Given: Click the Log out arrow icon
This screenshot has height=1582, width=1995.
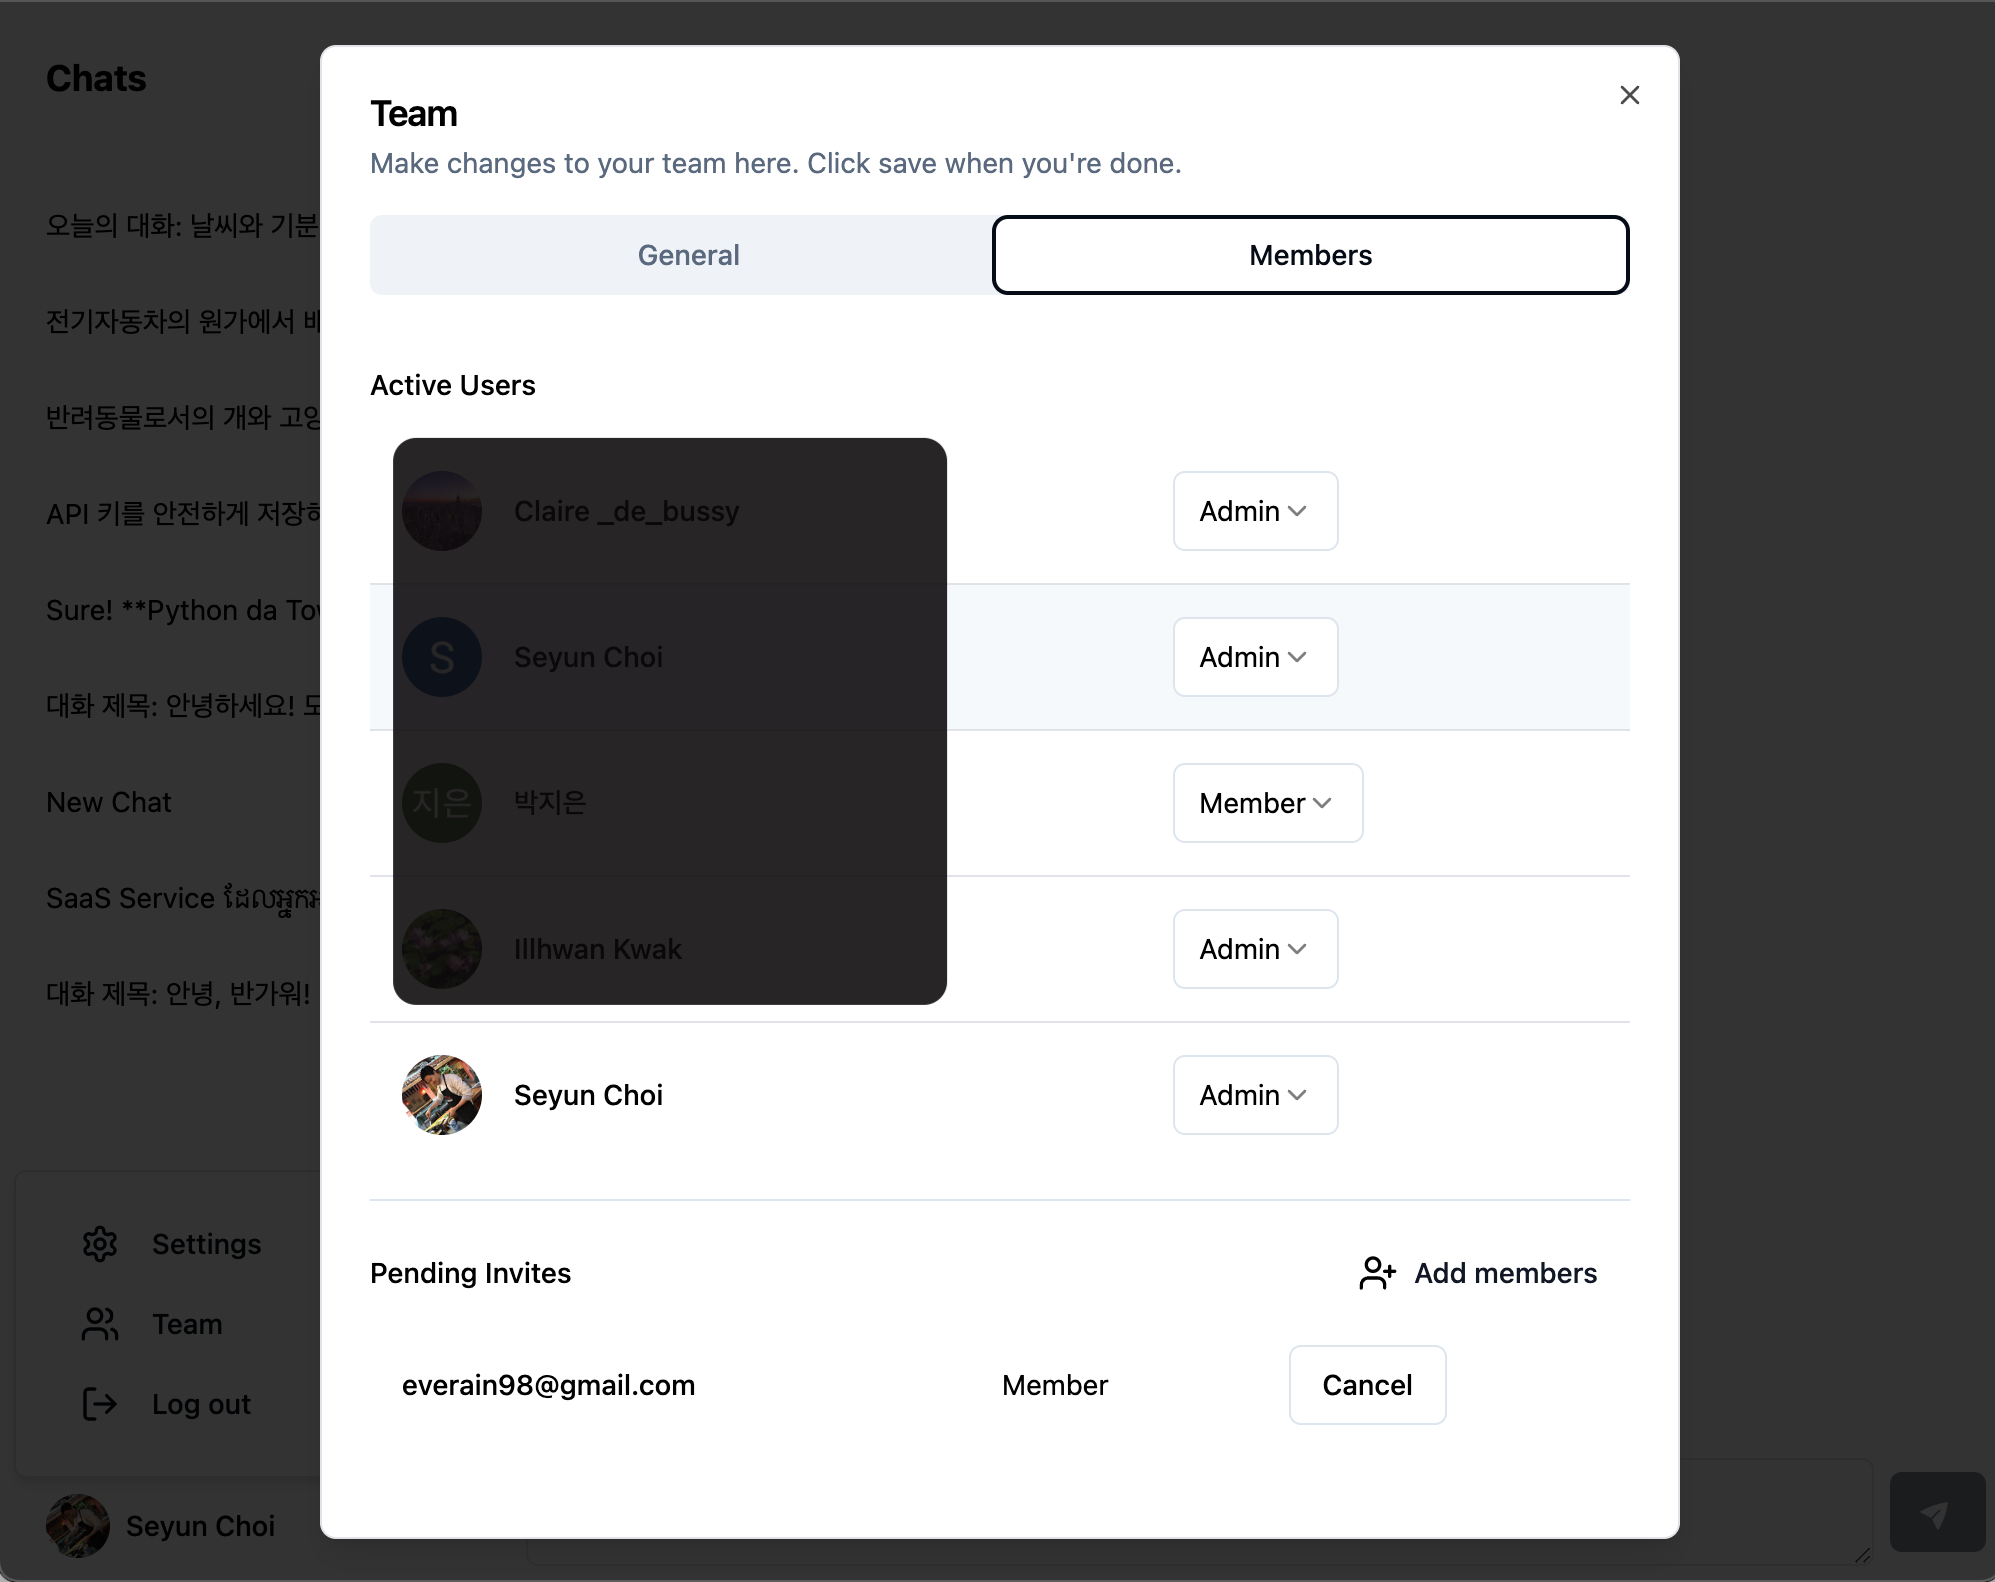Looking at the screenshot, I should [100, 1404].
